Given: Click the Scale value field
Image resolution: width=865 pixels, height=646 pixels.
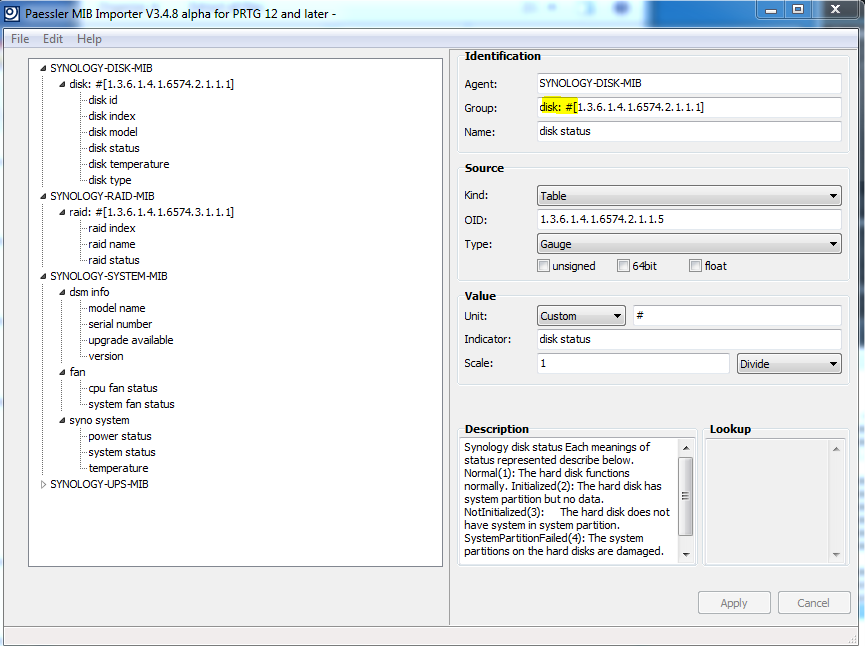Looking at the screenshot, I should pos(633,364).
